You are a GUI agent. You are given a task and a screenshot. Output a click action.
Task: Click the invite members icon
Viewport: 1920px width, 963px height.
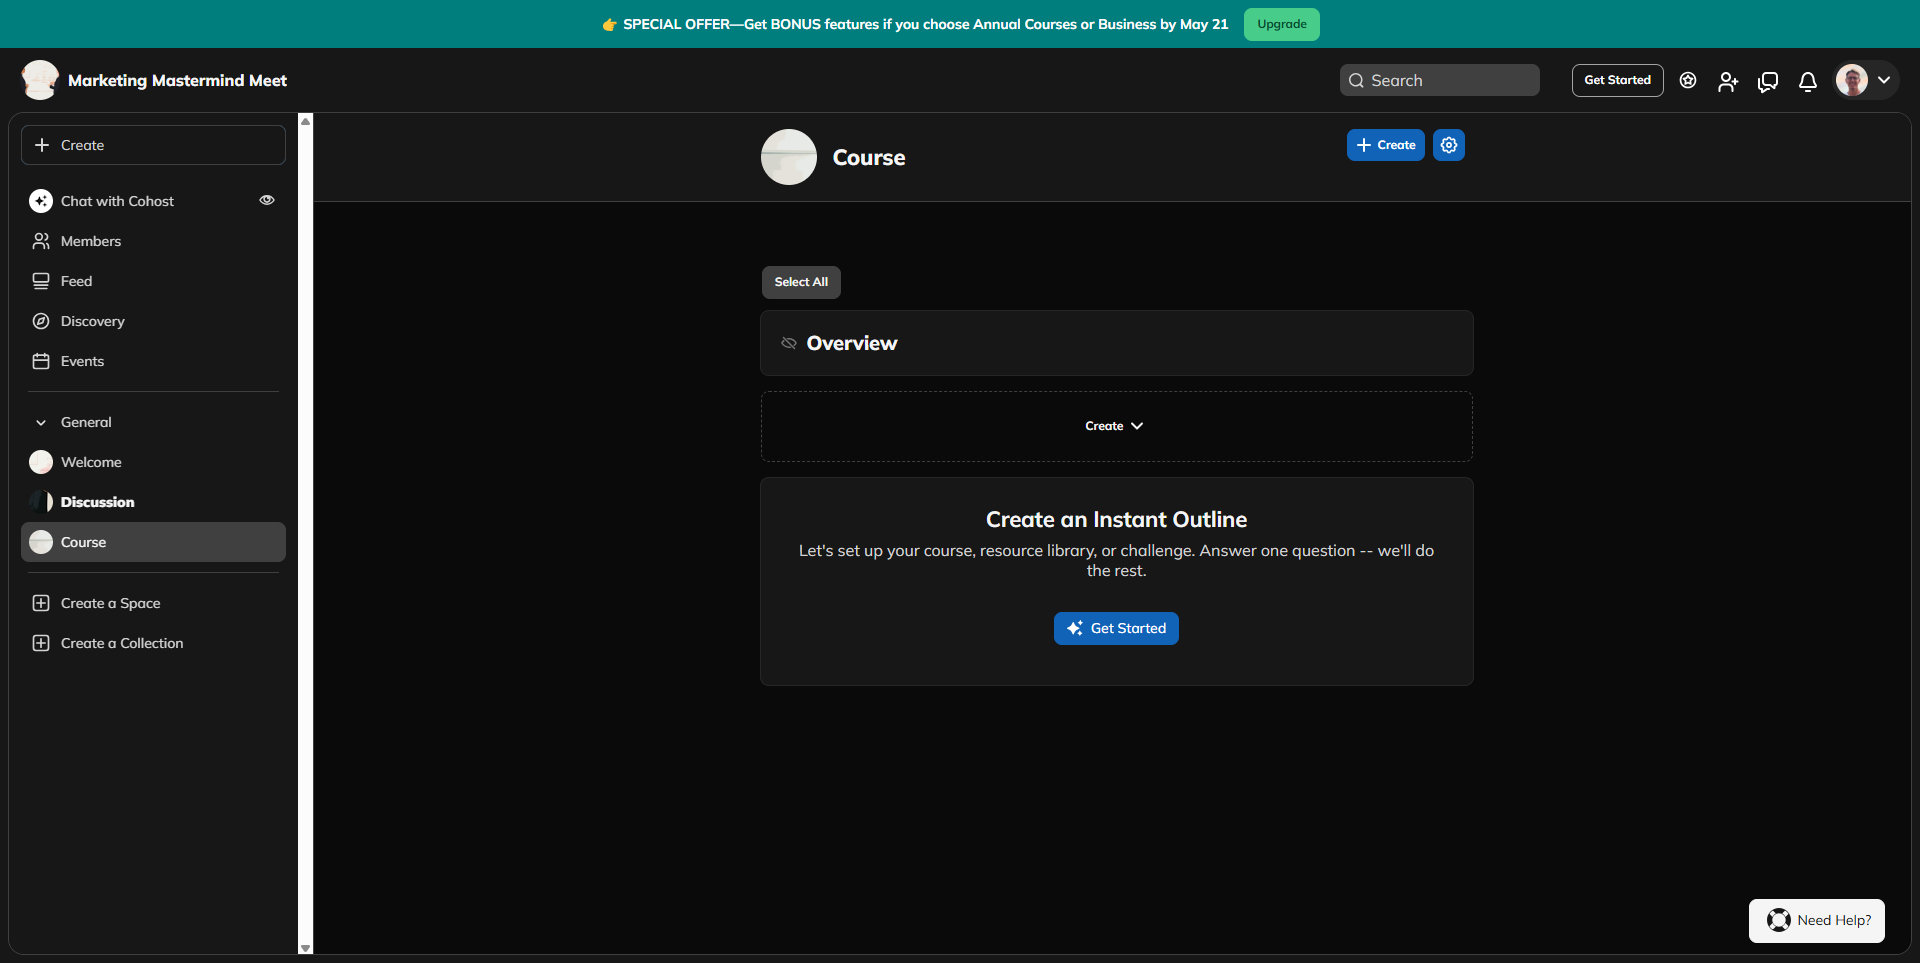coord(1727,81)
